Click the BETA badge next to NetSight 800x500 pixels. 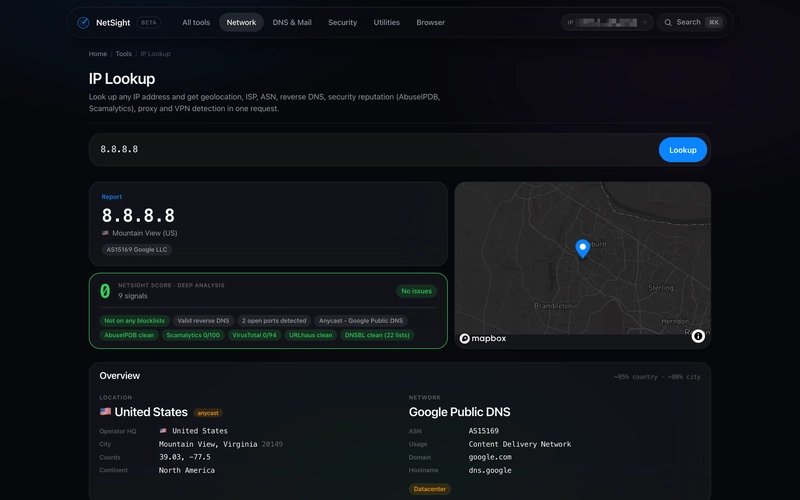148,22
